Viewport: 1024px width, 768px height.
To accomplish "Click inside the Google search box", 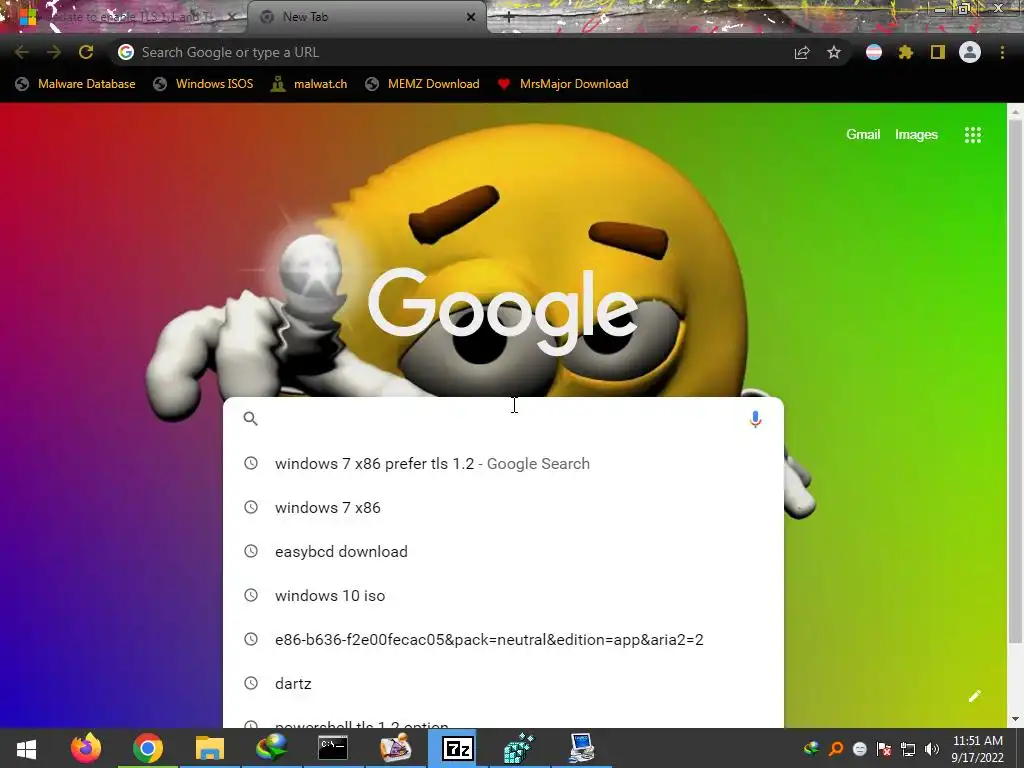I will pyautogui.click(x=503, y=419).
